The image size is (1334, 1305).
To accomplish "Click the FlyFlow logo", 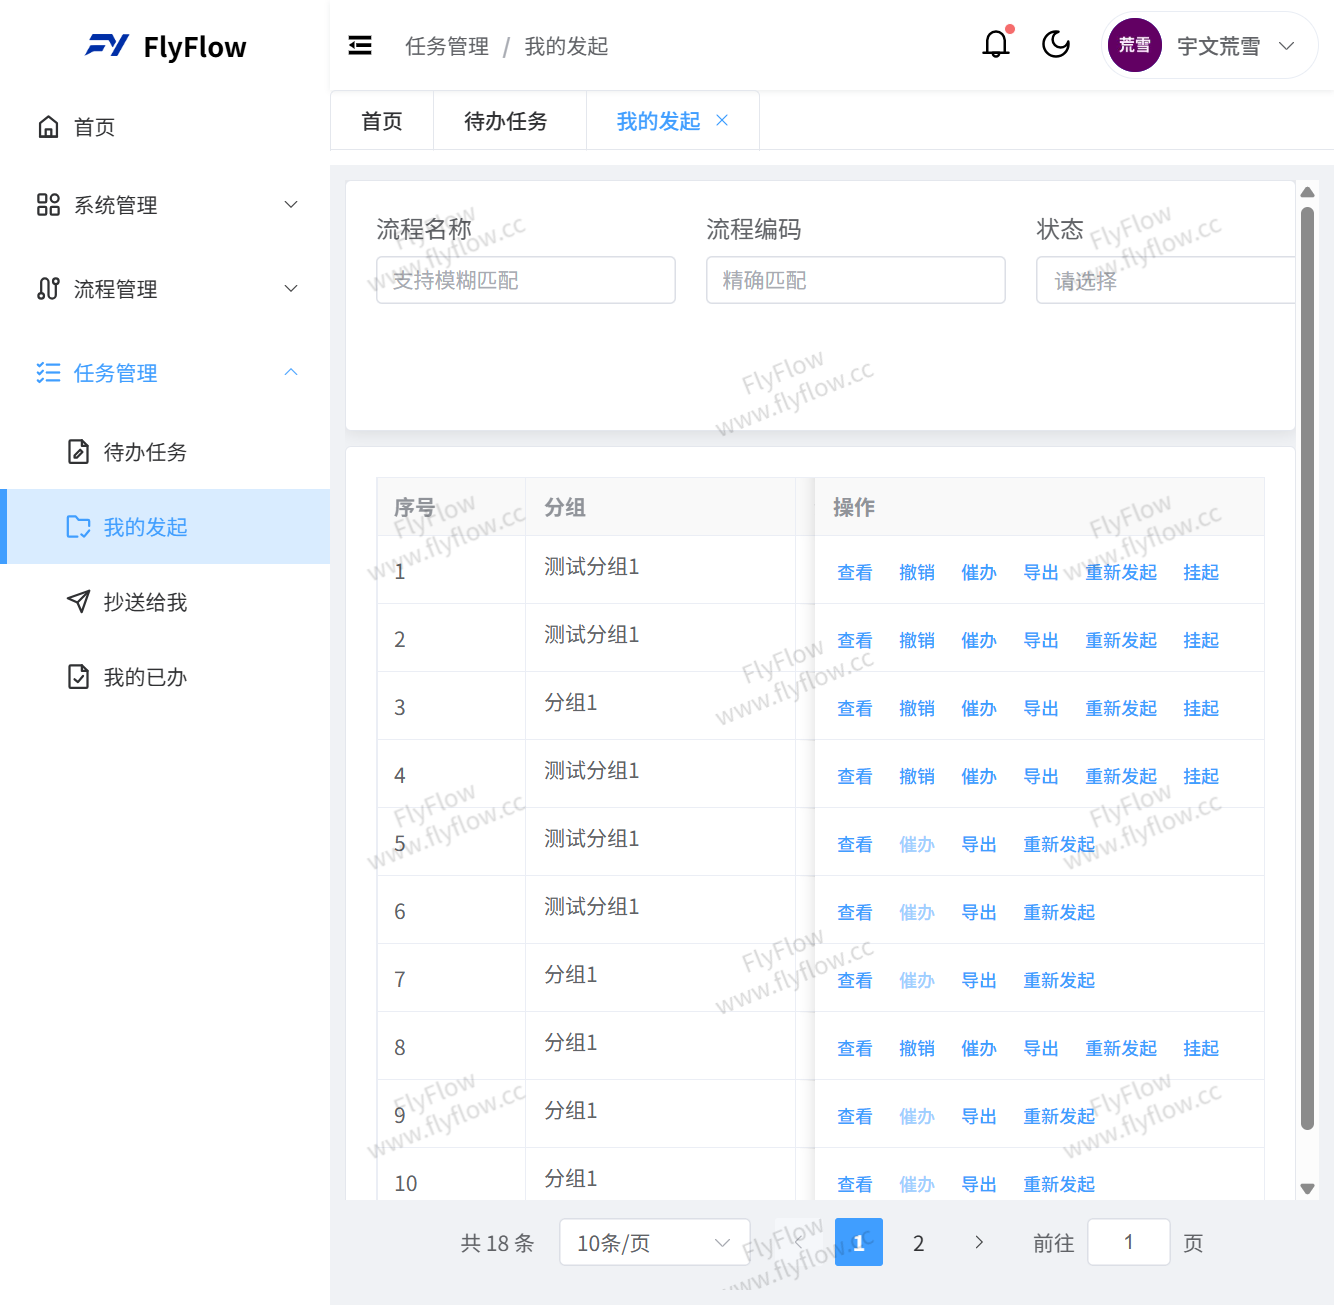I will point(166,46).
